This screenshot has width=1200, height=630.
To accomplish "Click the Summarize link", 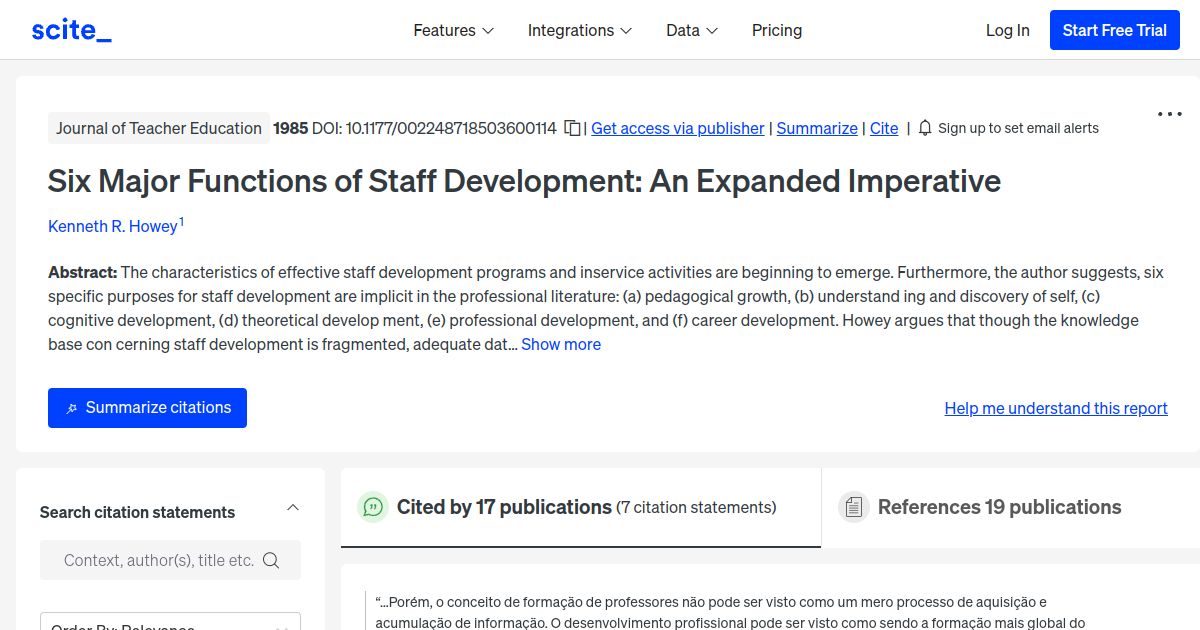I will 817,128.
